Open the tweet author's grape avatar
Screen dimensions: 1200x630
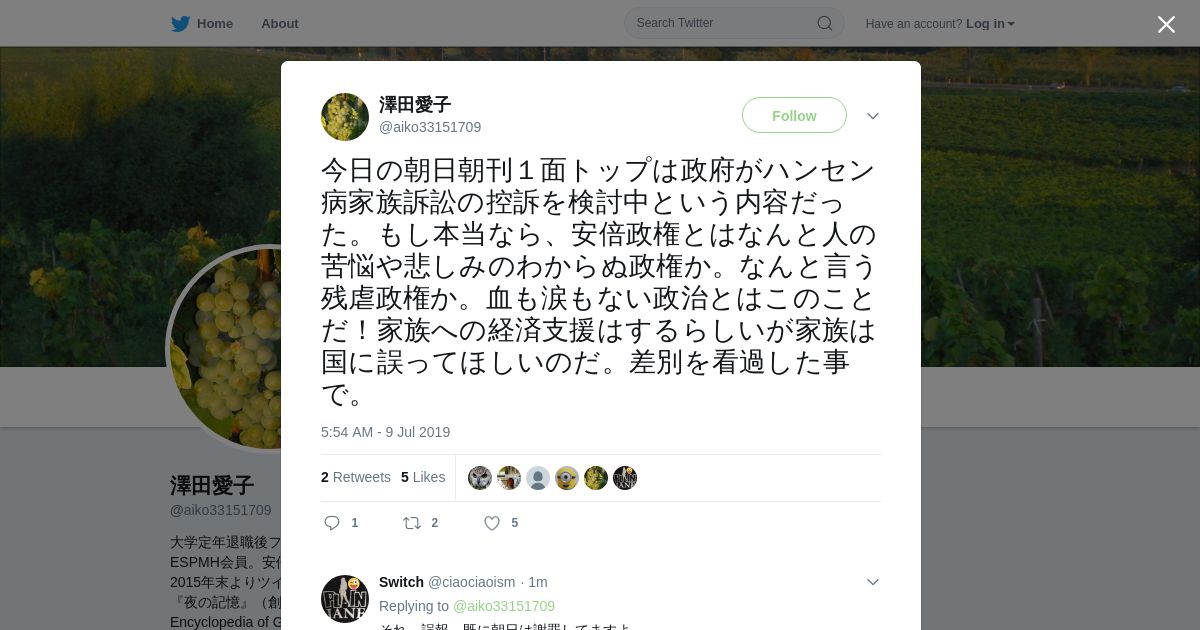tap(345, 117)
